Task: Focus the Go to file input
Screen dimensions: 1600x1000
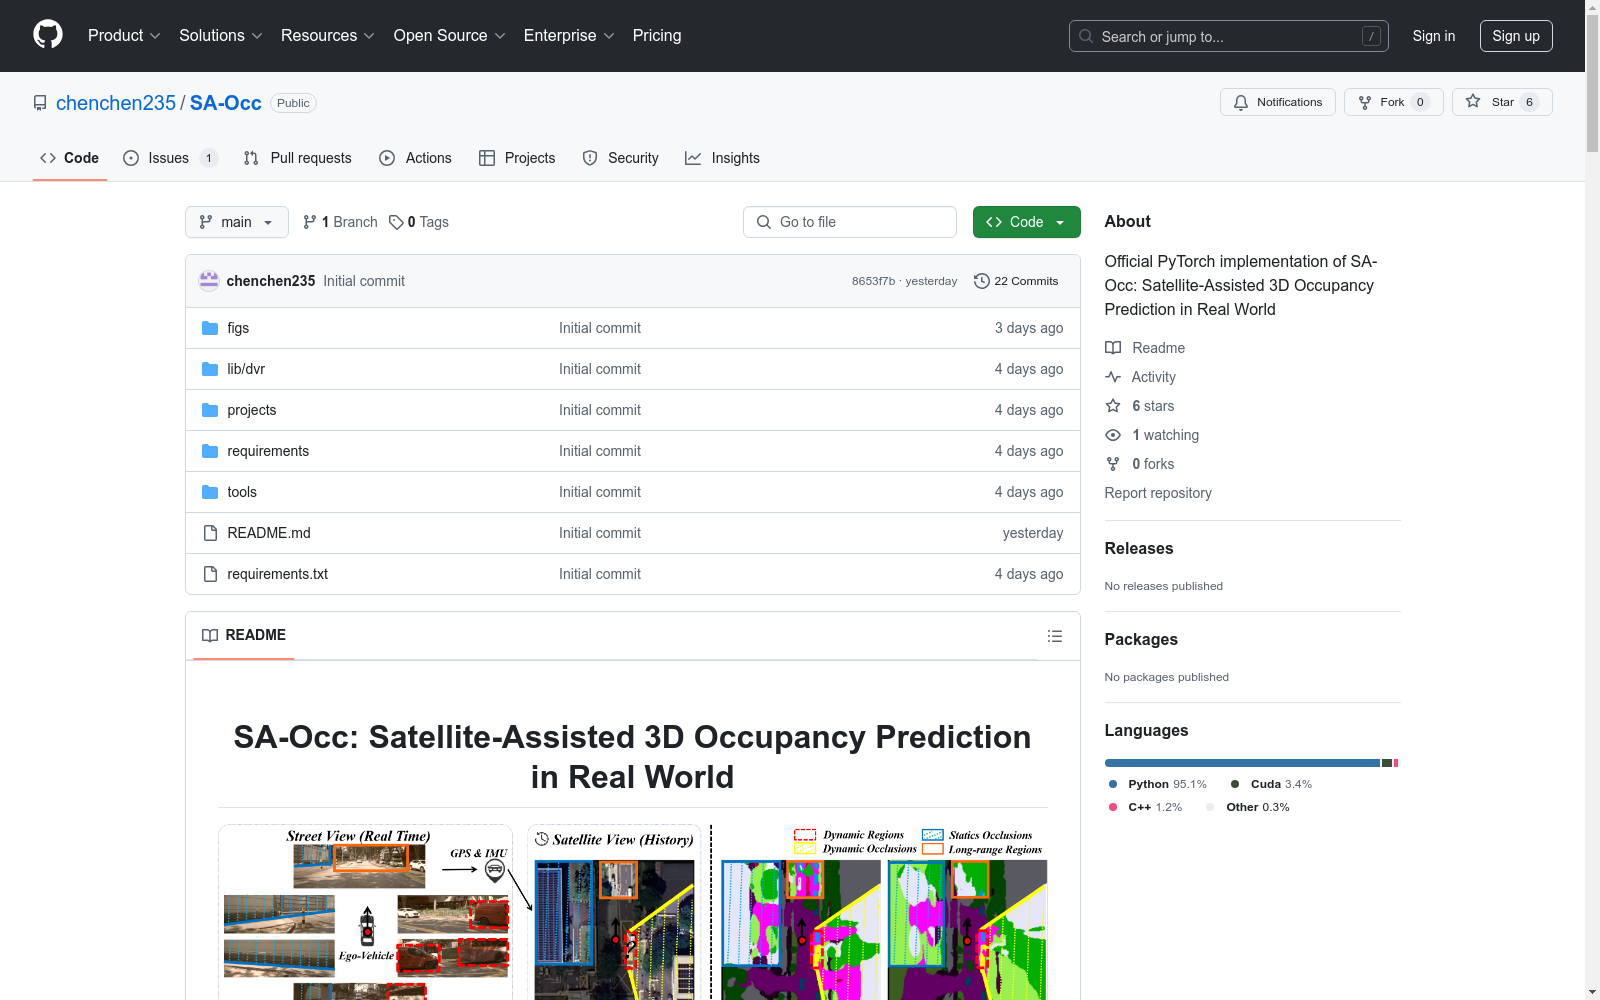Action: pos(850,222)
